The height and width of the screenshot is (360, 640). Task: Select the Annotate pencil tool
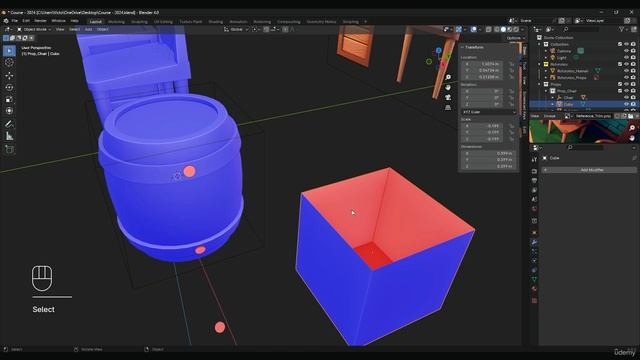pyautogui.click(x=9, y=124)
